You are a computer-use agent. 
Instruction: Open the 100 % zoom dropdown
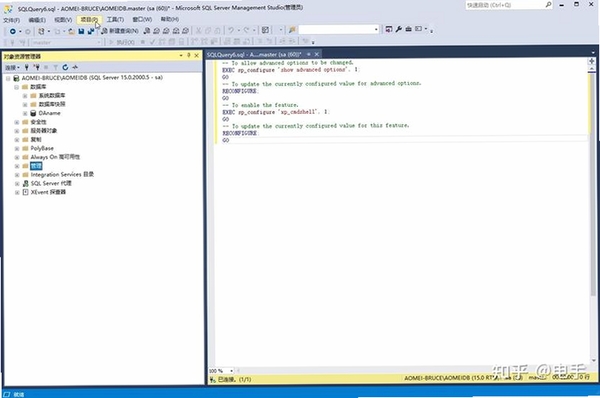[232, 371]
